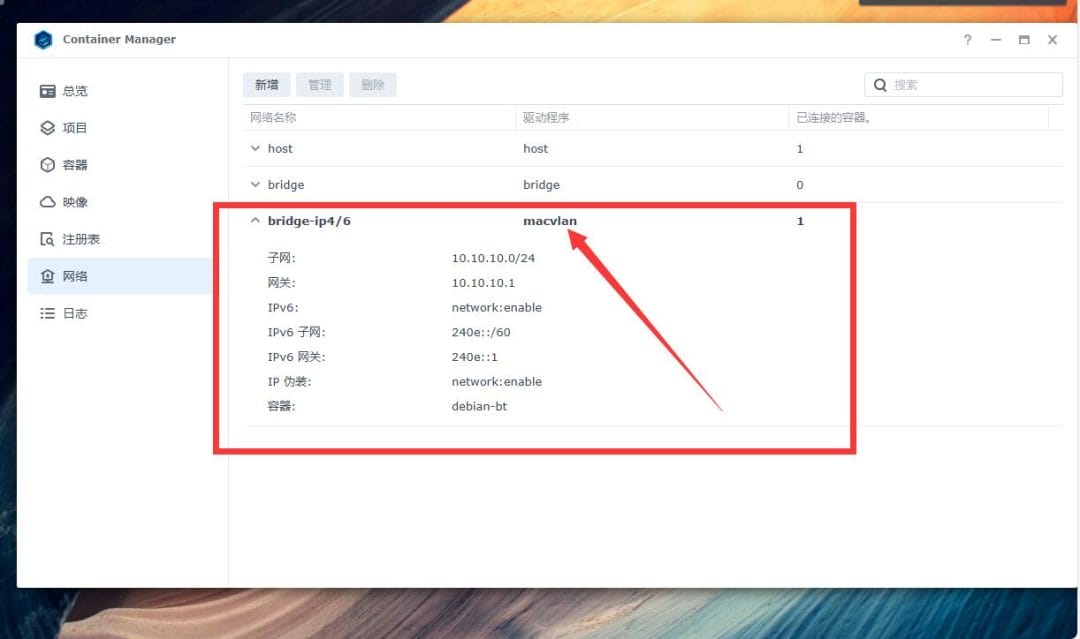
Task: Select the Projects (项目) sidebar icon
Action: pos(46,127)
